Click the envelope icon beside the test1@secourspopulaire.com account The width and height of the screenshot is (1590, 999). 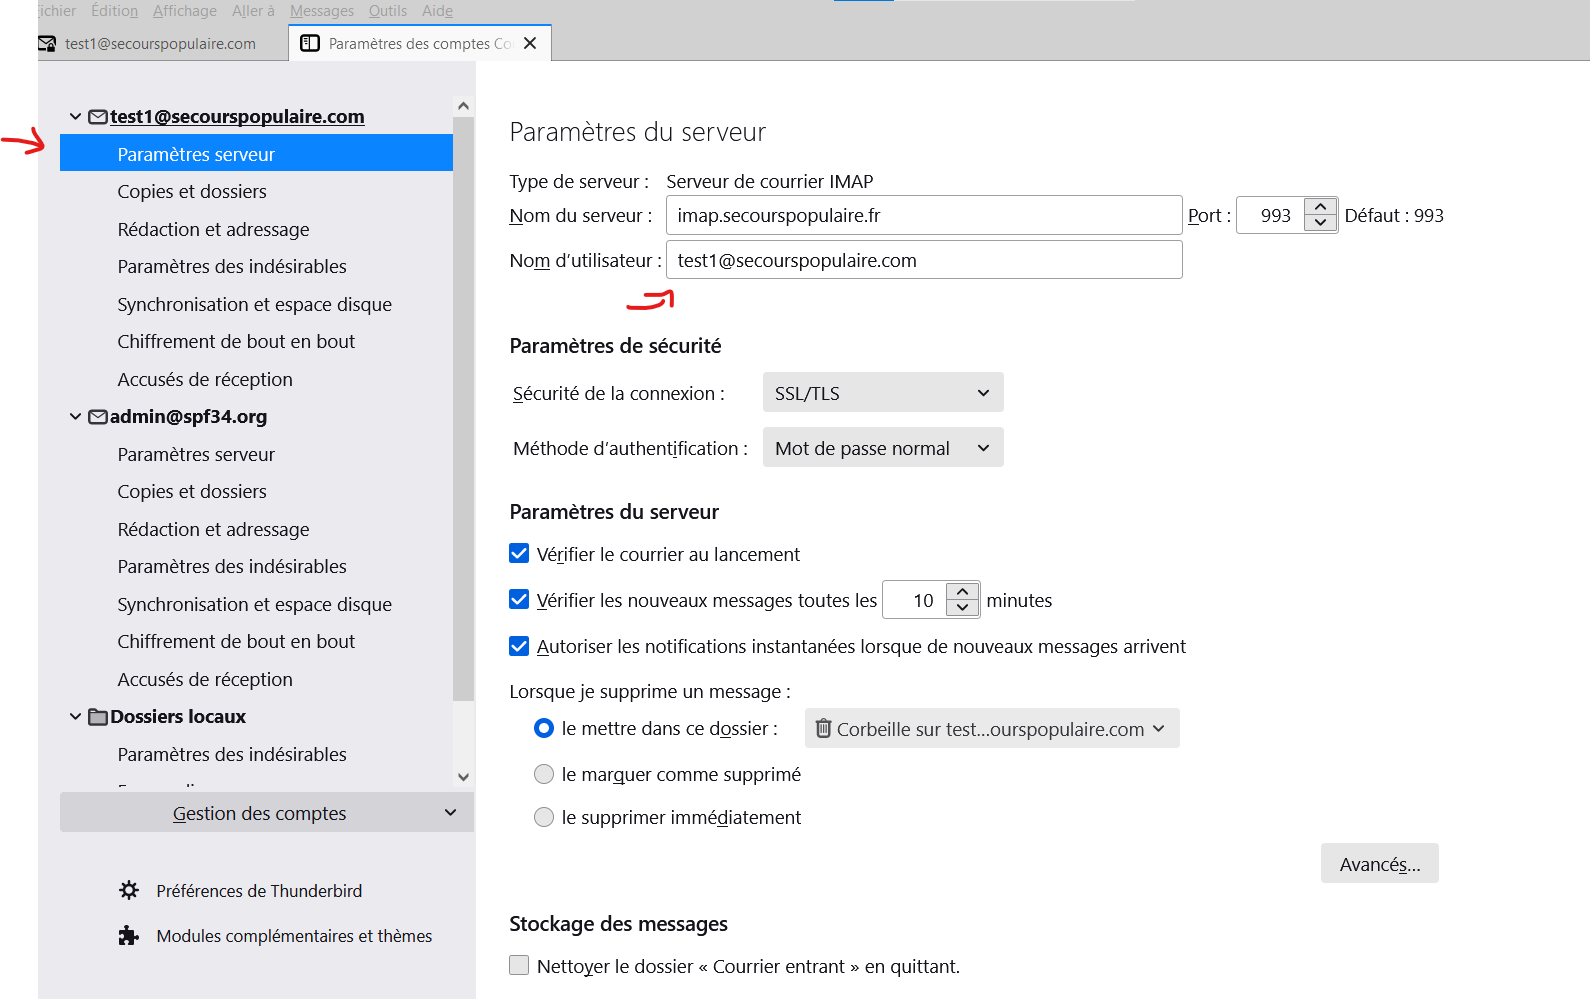pos(98,117)
